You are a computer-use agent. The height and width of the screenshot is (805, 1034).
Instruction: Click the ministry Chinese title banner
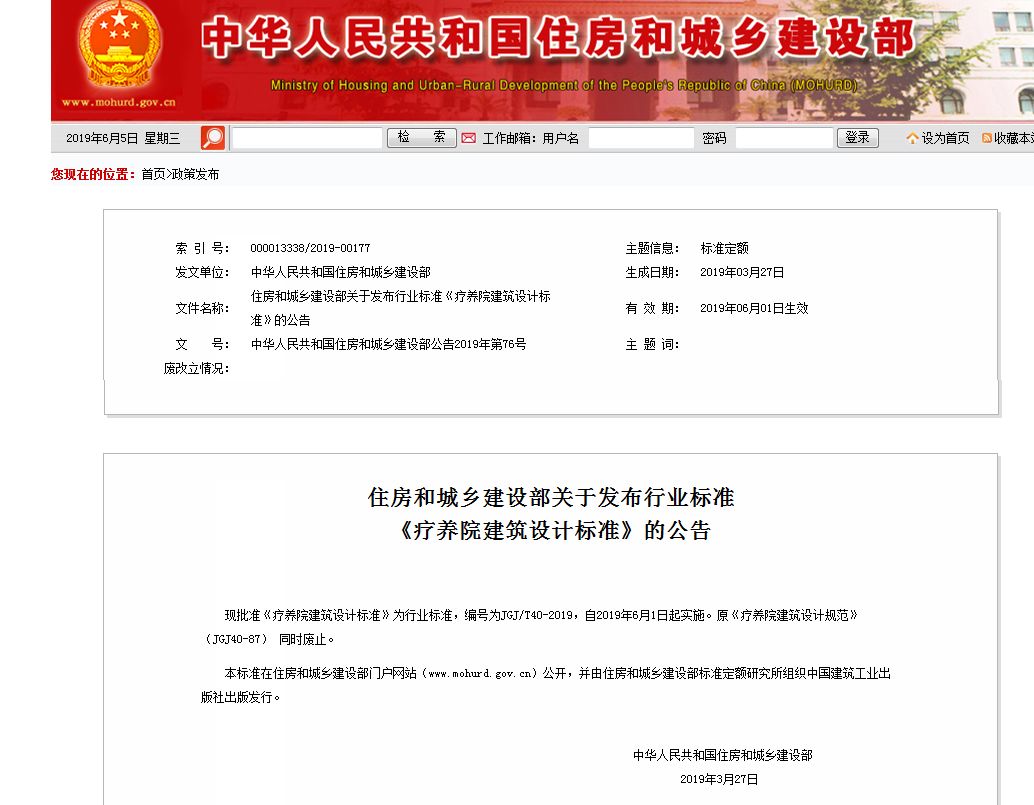(x=557, y=37)
